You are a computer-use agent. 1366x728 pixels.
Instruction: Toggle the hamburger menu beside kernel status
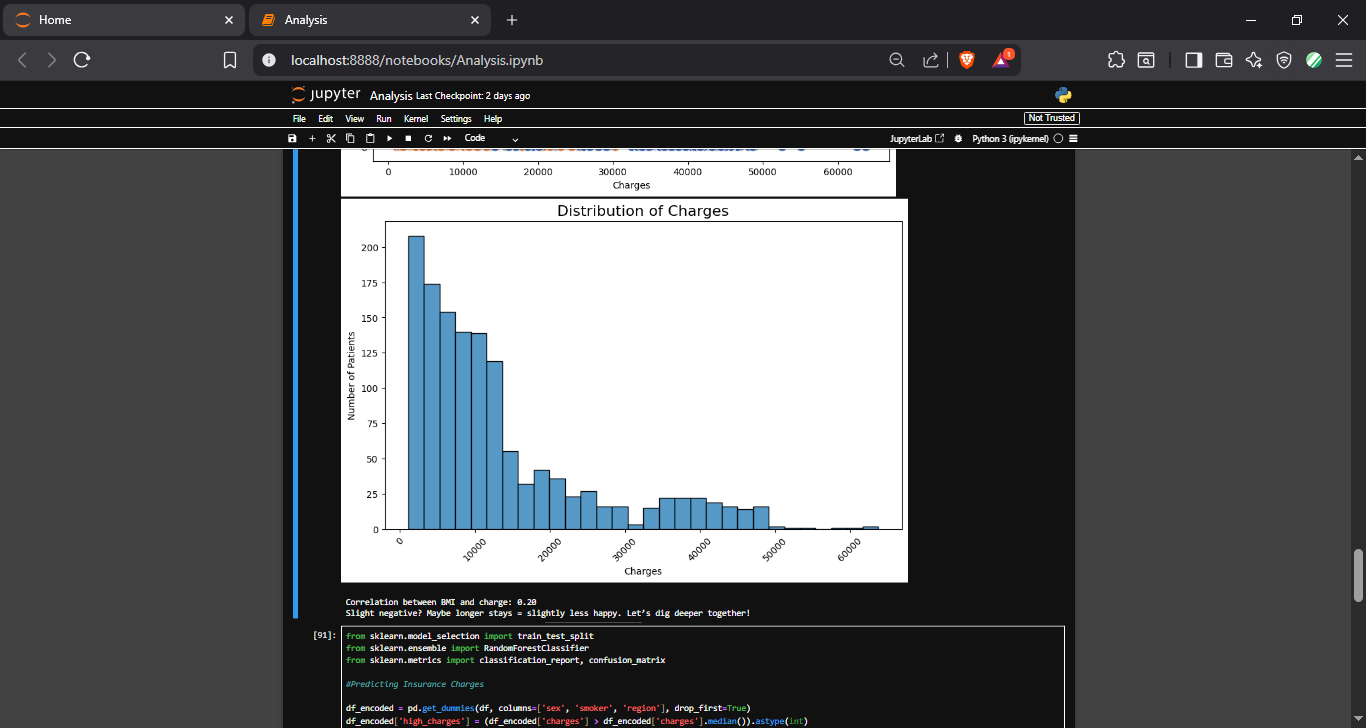pyautogui.click(x=1073, y=138)
